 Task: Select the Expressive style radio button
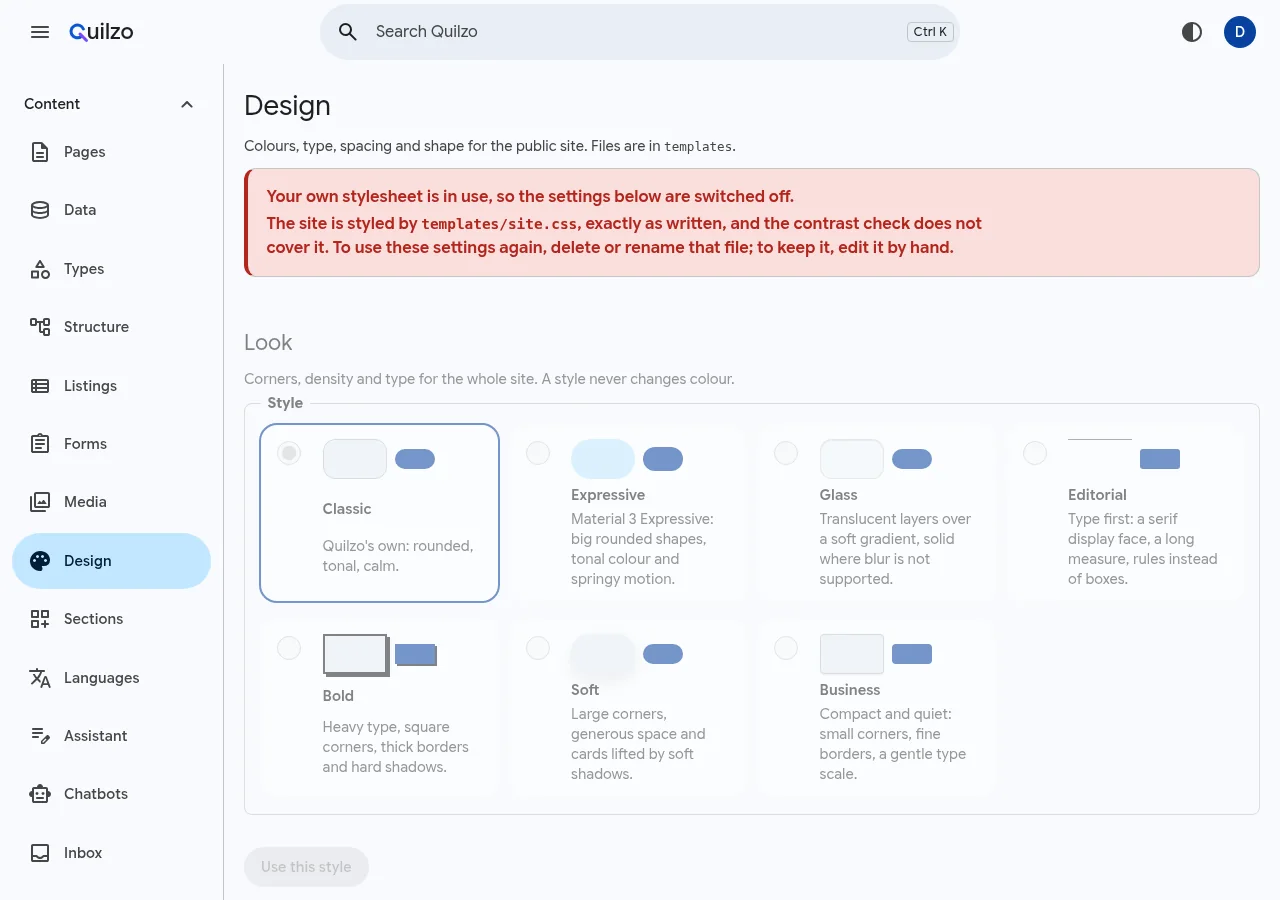(x=538, y=453)
